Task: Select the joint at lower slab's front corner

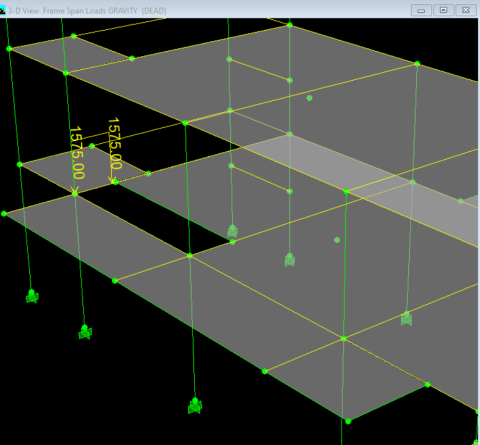Action: point(348,422)
